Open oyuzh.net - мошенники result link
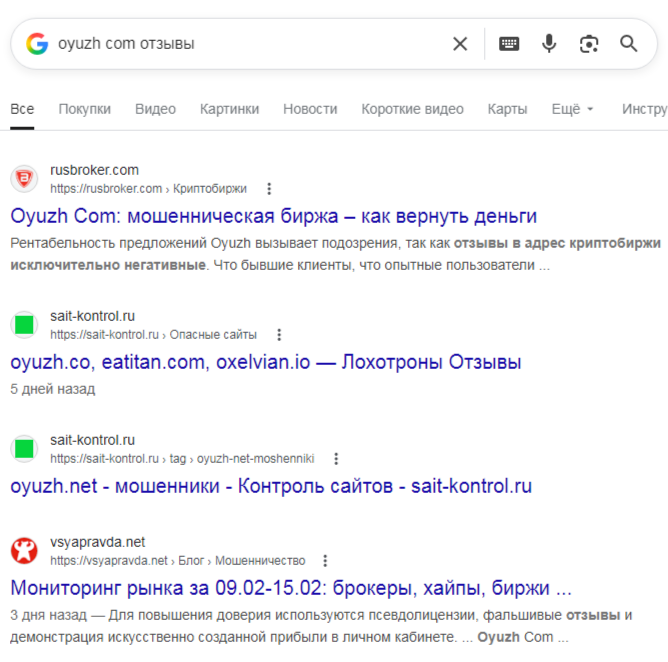Viewport: 668px width, 662px height. click(x=271, y=486)
